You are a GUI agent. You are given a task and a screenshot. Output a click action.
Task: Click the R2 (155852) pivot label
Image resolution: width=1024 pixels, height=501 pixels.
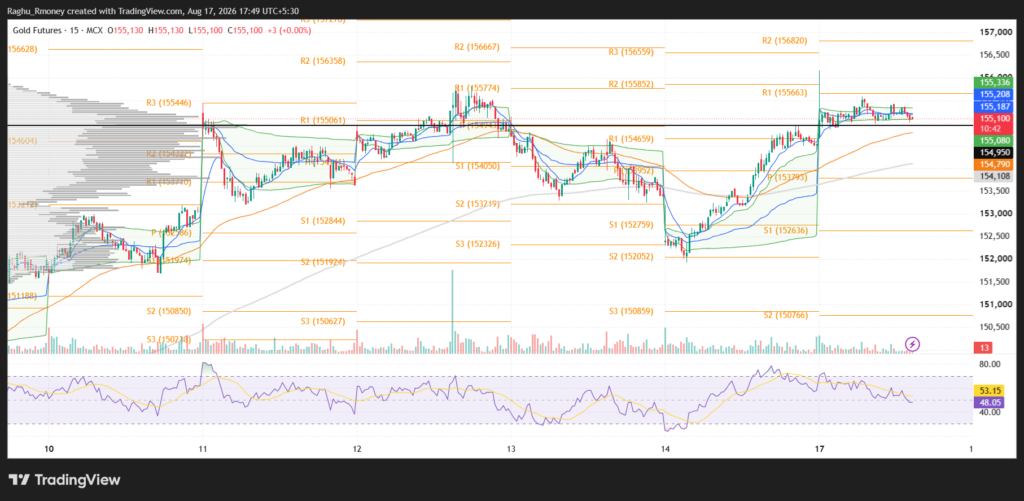click(633, 84)
